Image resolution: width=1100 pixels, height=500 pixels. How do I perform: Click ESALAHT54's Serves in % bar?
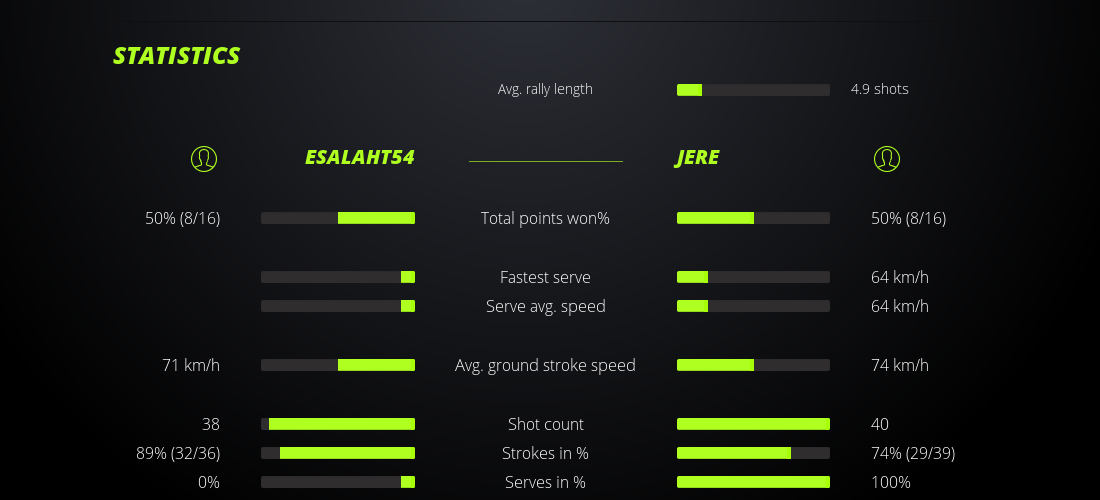coord(338,482)
